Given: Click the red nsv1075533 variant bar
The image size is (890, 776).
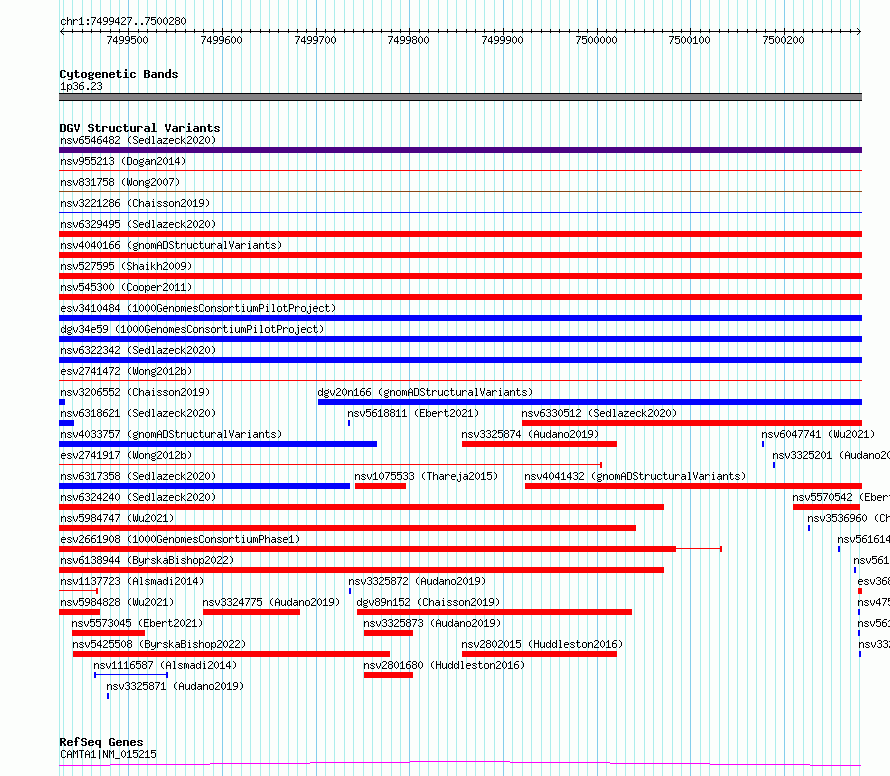Looking at the screenshot, I should [x=380, y=486].
